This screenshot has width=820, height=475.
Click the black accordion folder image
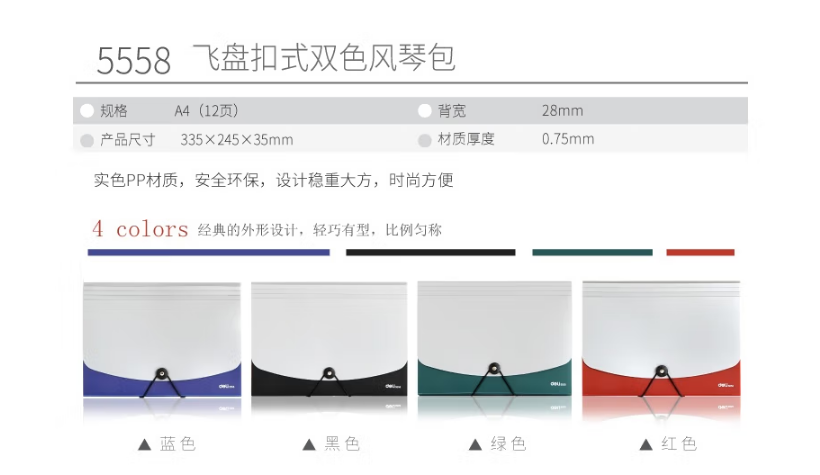pyautogui.click(x=329, y=340)
